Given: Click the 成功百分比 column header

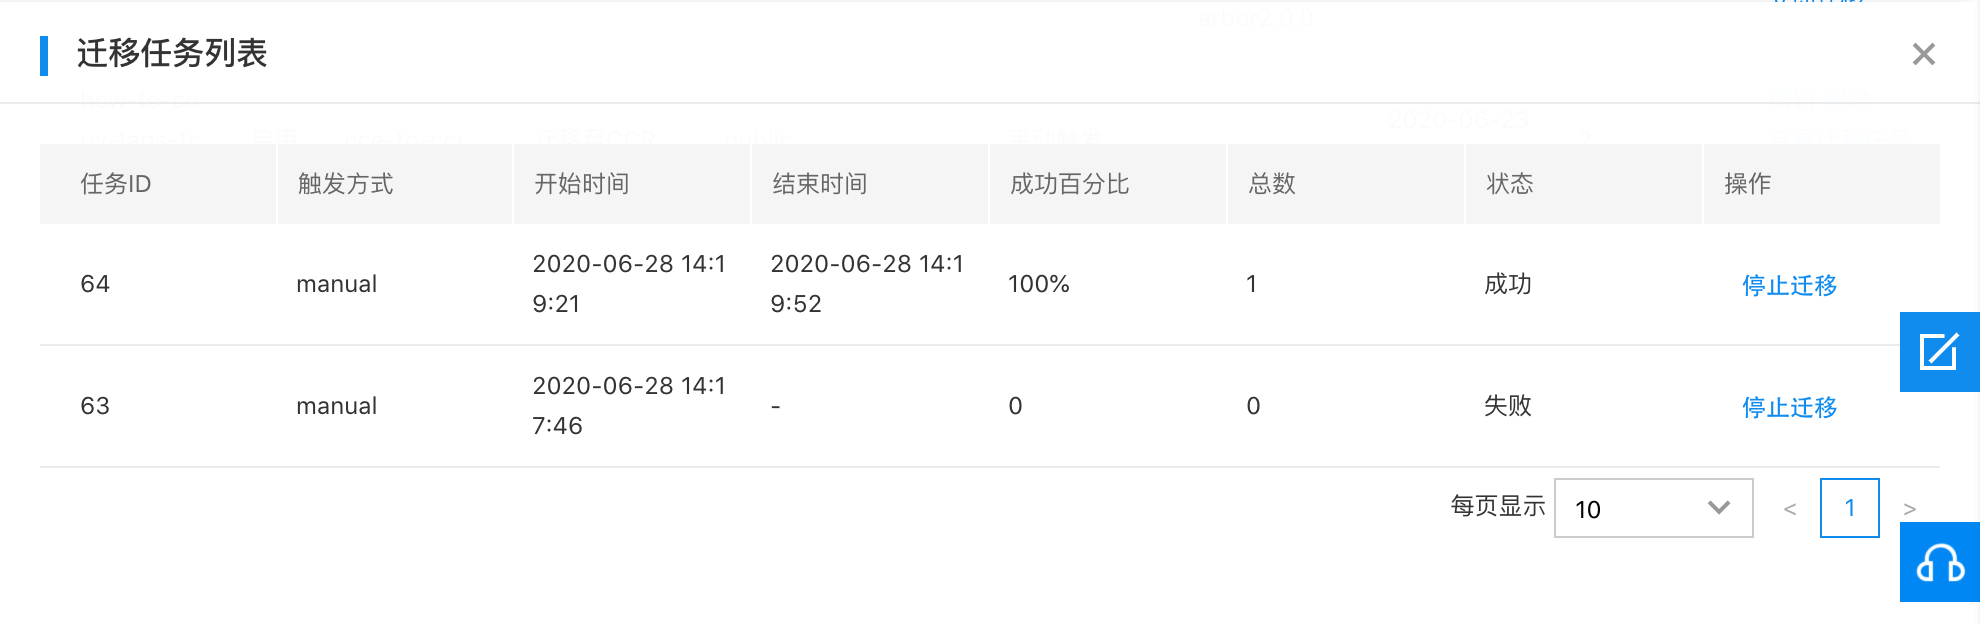Looking at the screenshot, I should (x=1069, y=184).
